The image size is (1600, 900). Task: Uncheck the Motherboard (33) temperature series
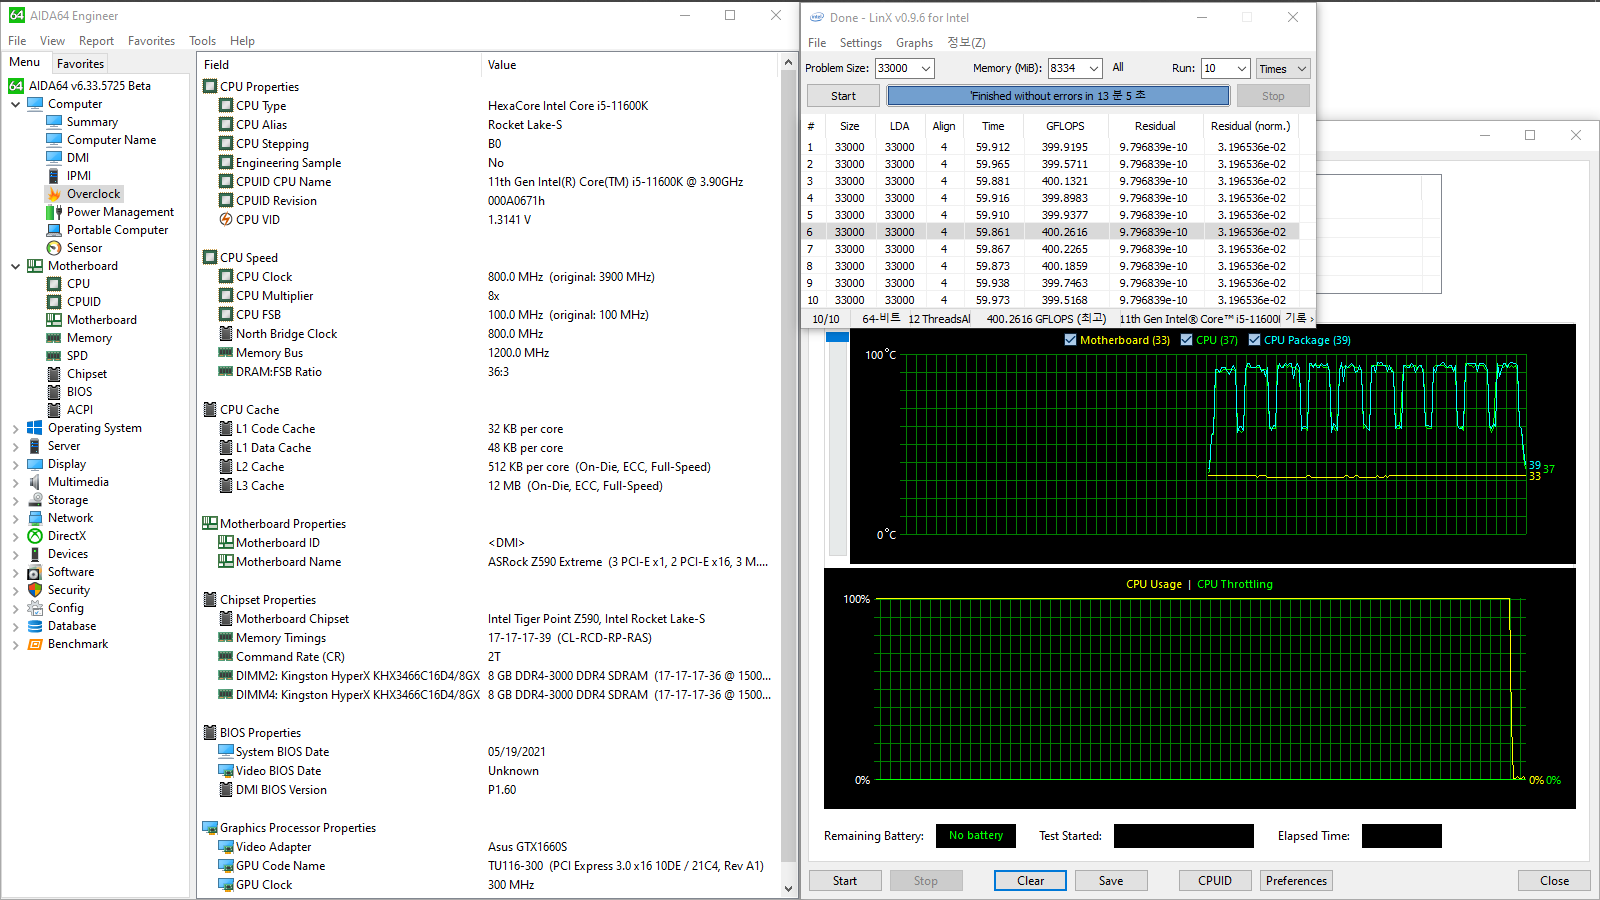pyautogui.click(x=1071, y=340)
